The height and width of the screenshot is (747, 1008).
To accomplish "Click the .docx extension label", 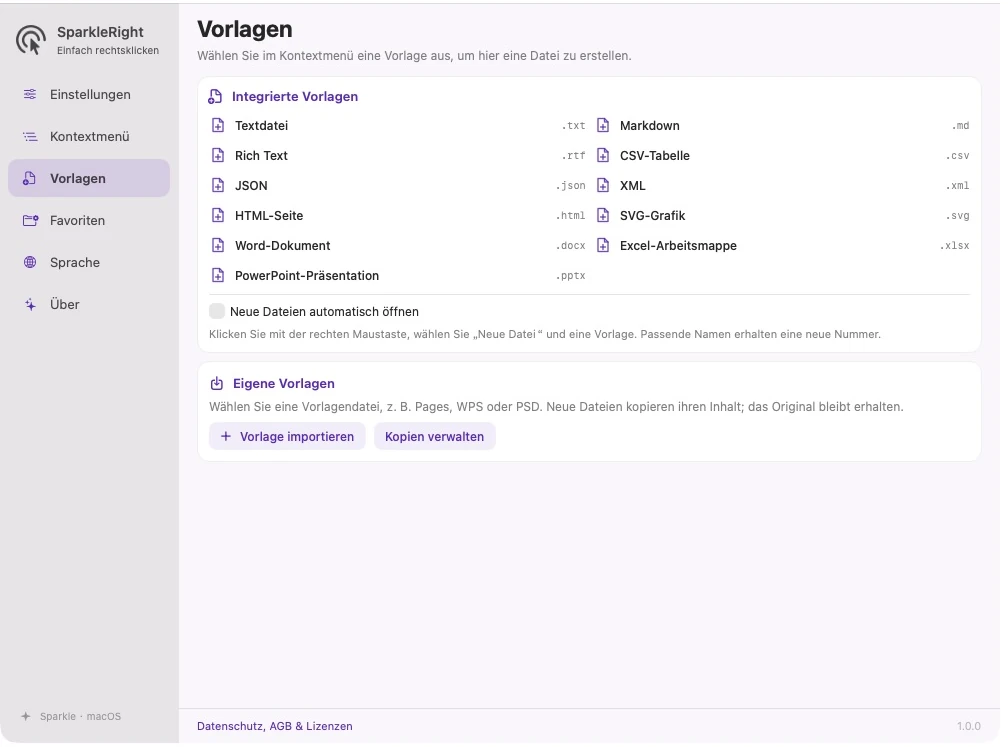I will tap(571, 246).
